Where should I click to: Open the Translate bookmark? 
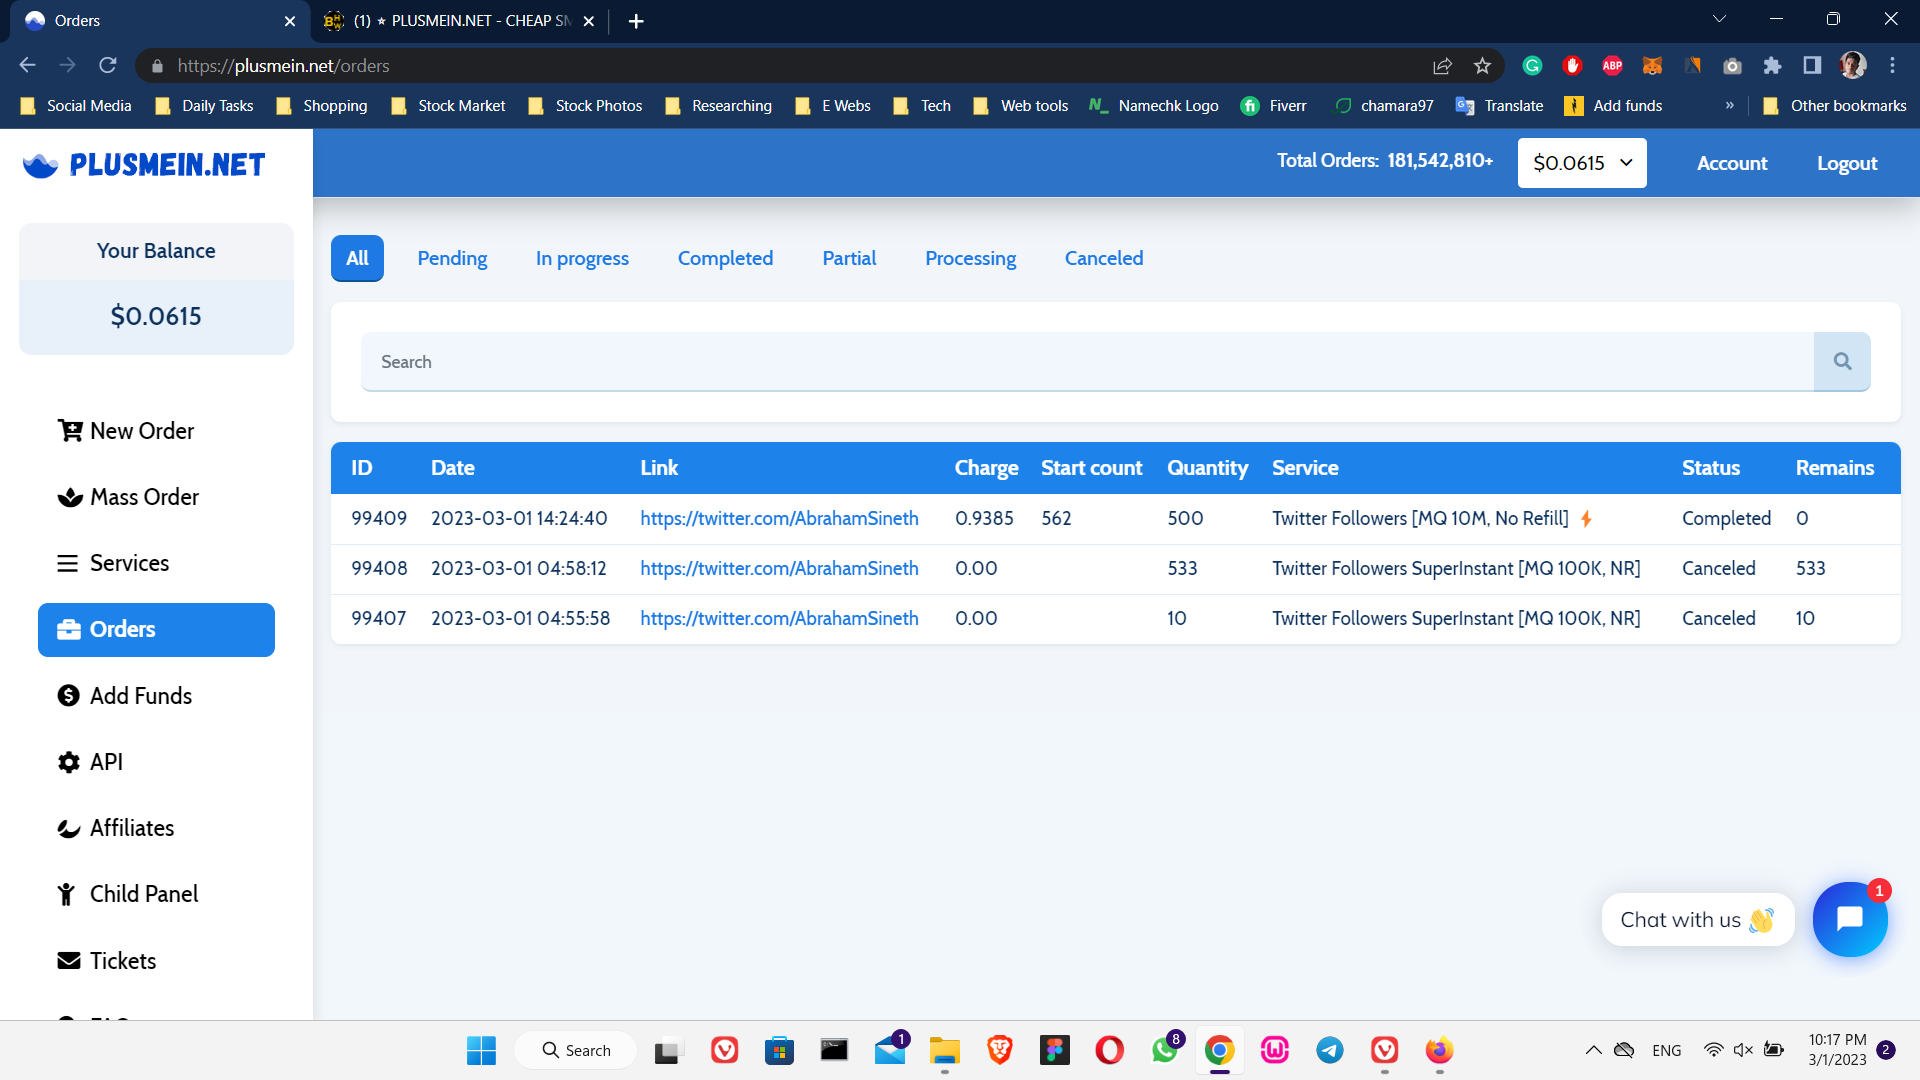1499,106
